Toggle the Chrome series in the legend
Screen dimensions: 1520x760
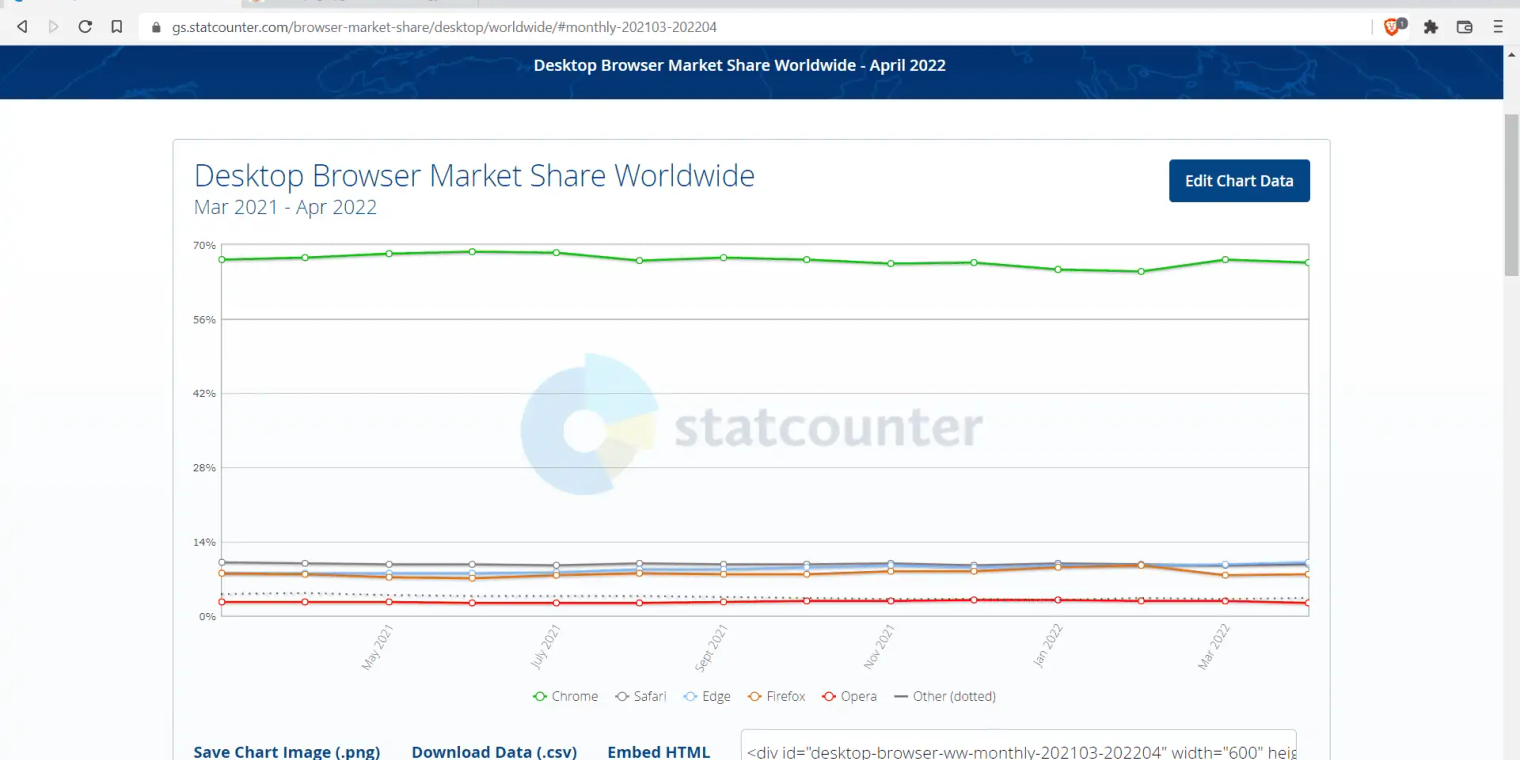(x=566, y=696)
